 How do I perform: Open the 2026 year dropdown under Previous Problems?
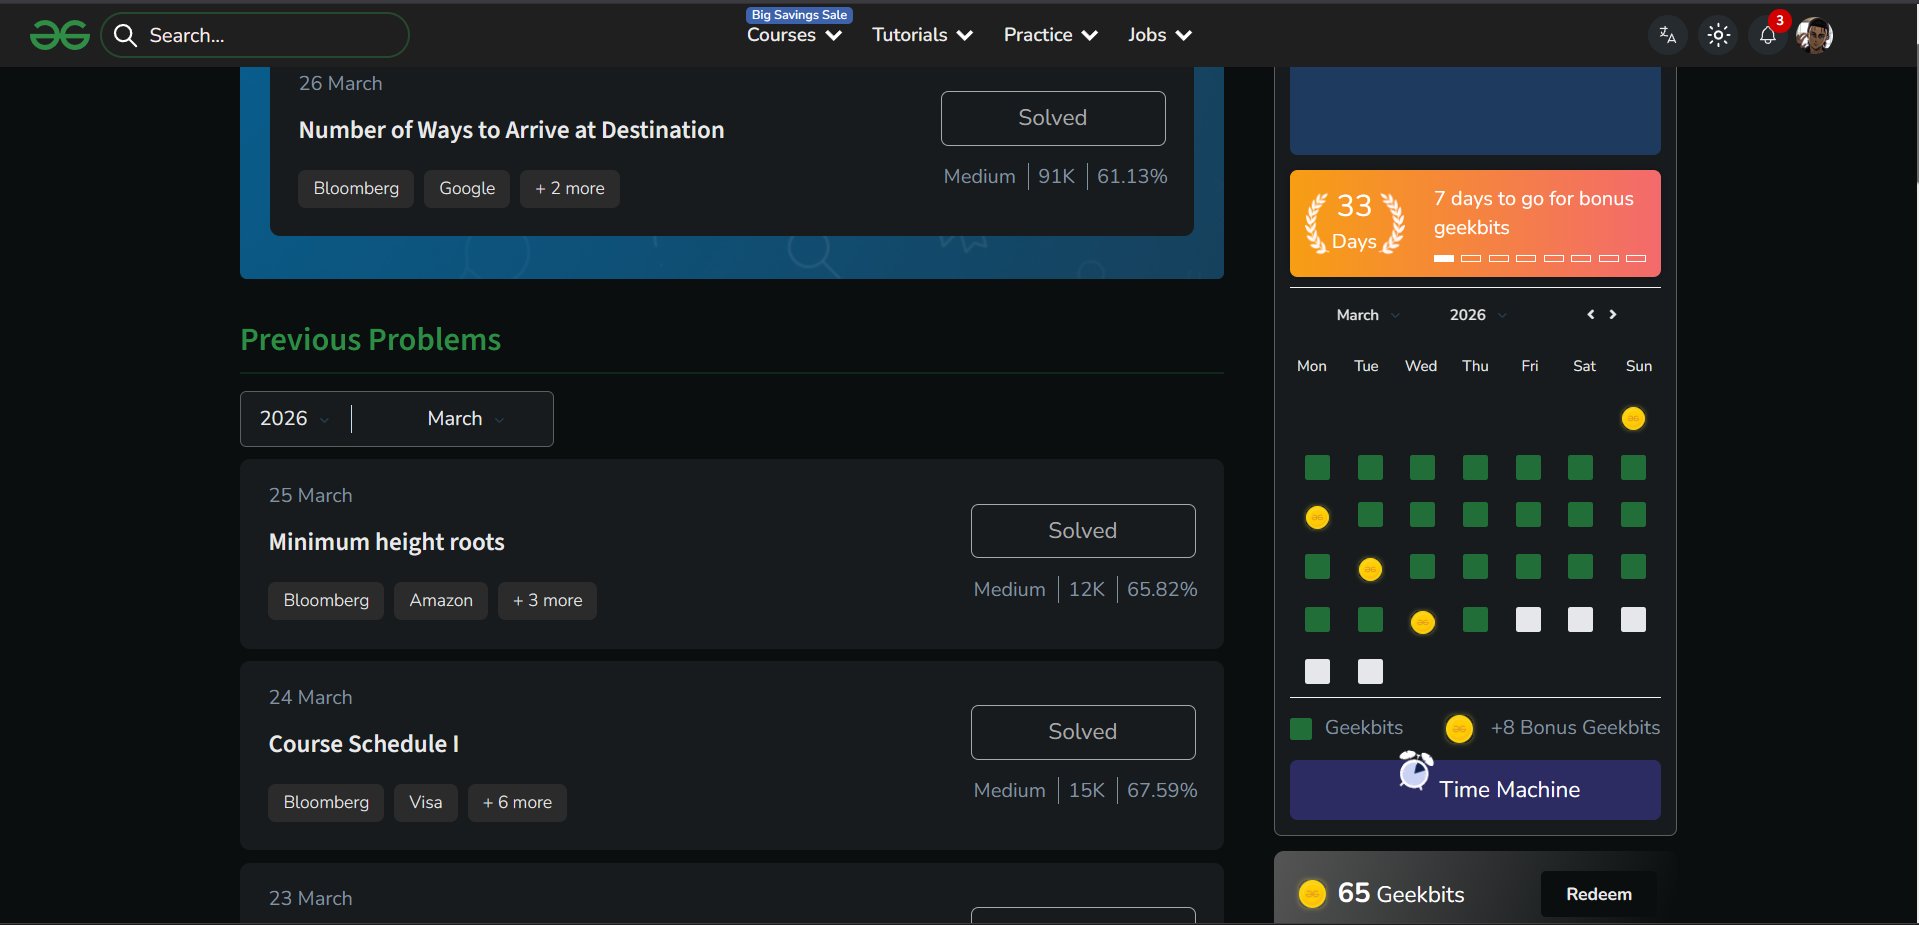click(294, 419)
